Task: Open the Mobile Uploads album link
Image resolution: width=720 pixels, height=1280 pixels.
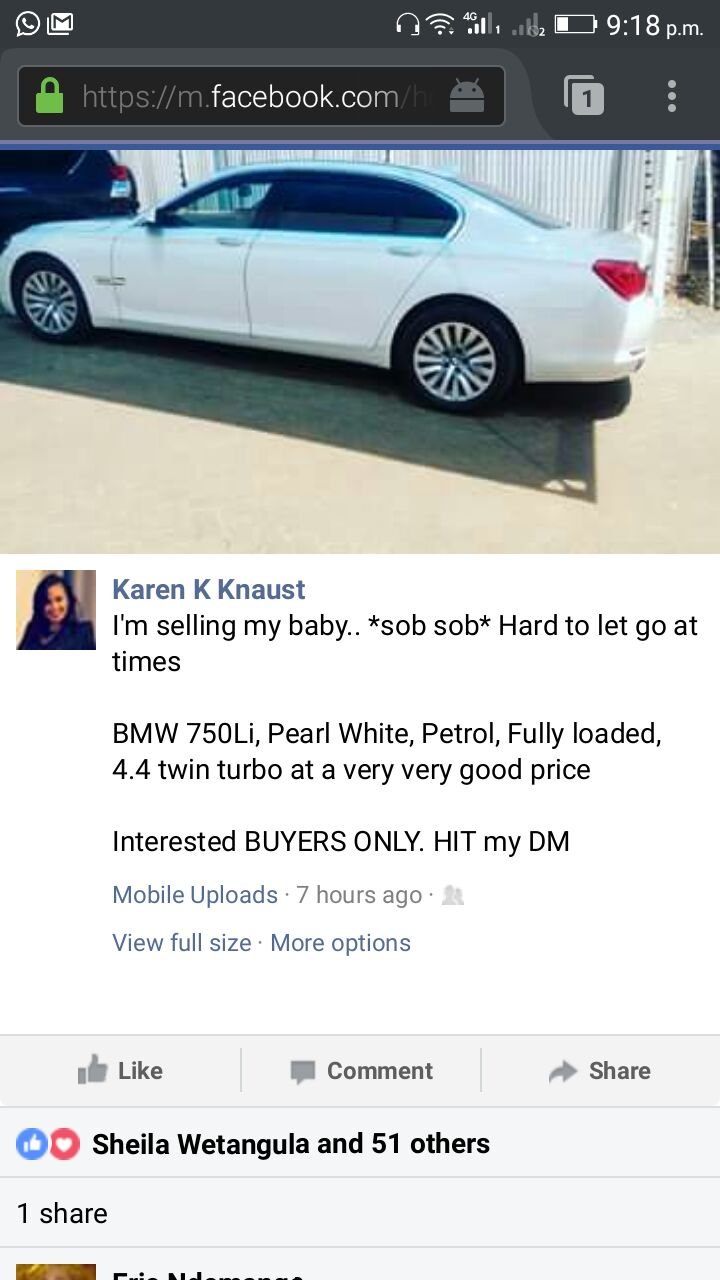Action: click(195, 894)
